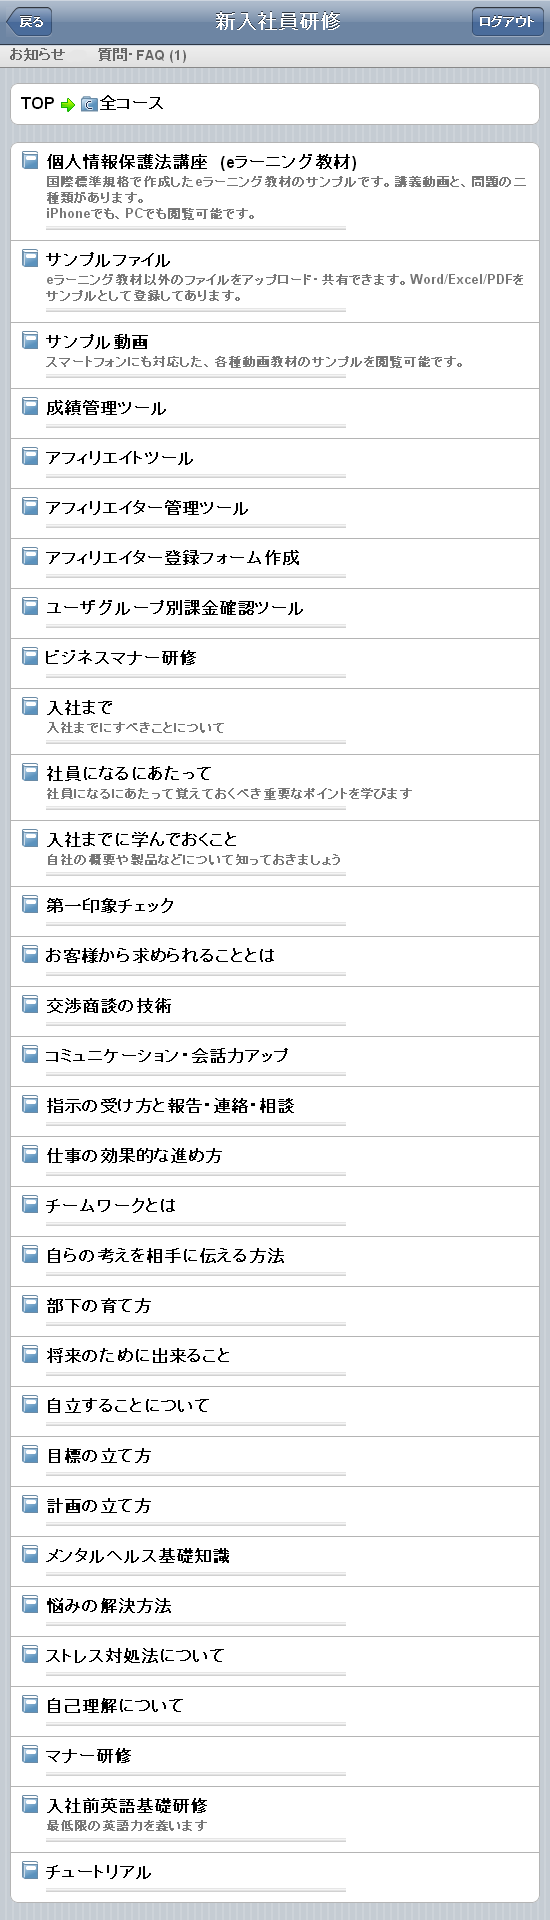Open the 入社前英語基礎研修 course entry
This screenshot has height=1920, width=550.
(275, 1819)
